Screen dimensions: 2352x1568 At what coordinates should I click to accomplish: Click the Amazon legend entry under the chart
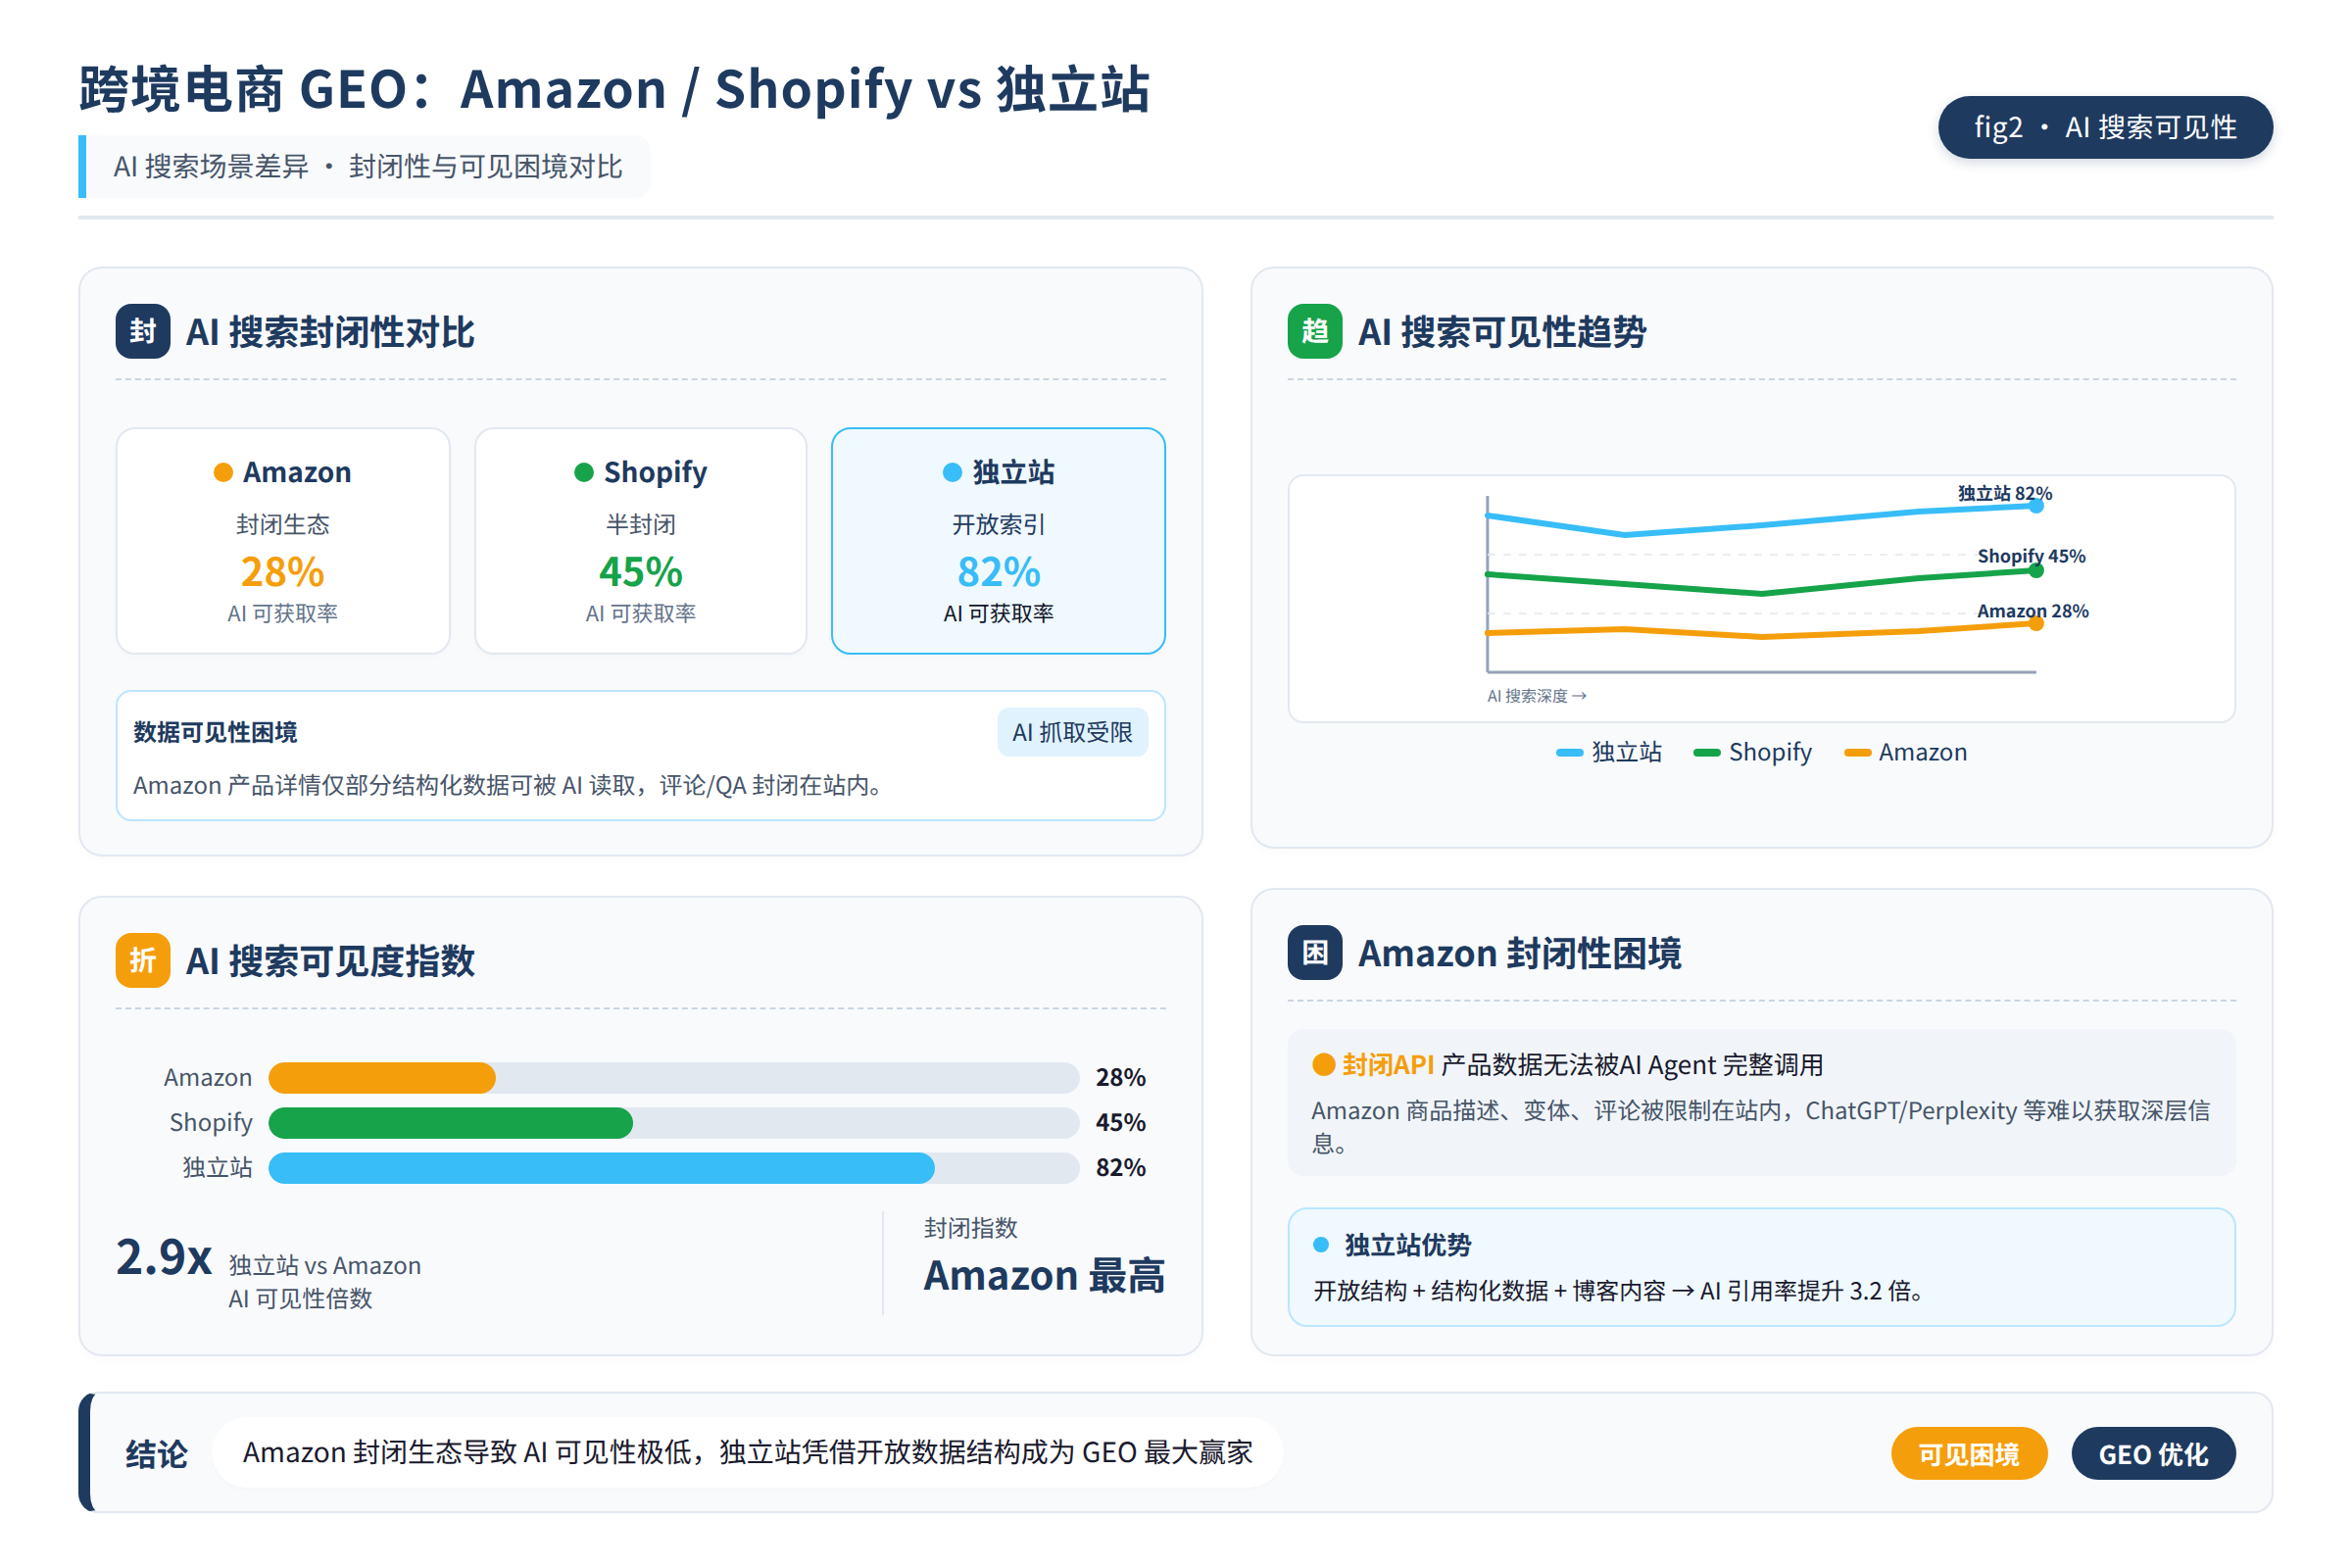[1905, 752]
